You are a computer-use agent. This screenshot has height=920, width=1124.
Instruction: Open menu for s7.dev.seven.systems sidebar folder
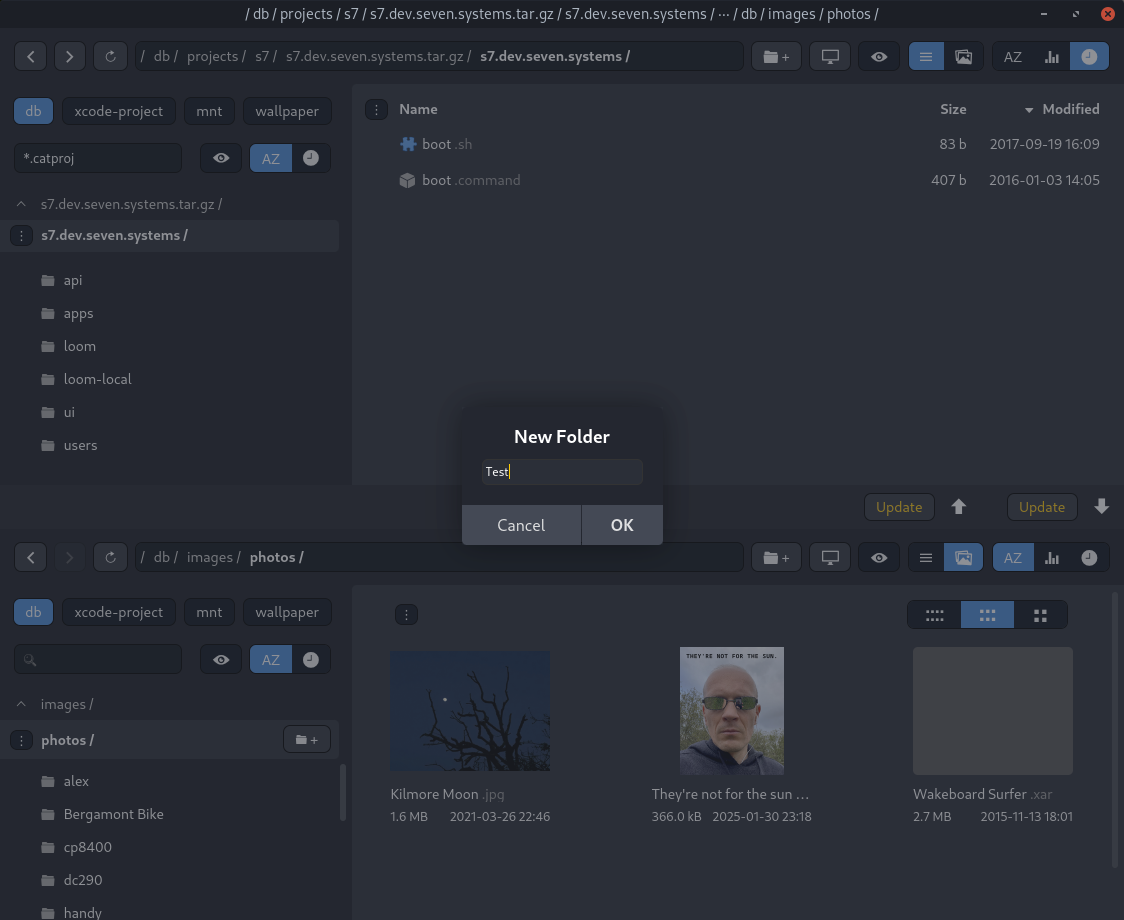pos(22,235)
